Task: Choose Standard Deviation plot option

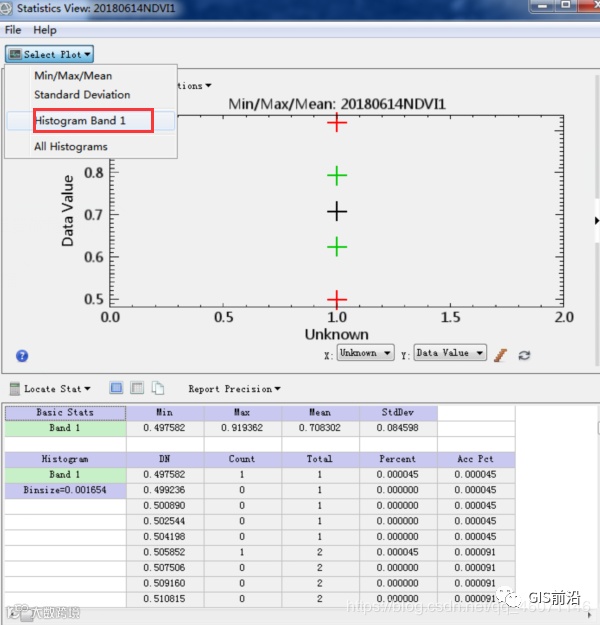Action: click(82, 94)
